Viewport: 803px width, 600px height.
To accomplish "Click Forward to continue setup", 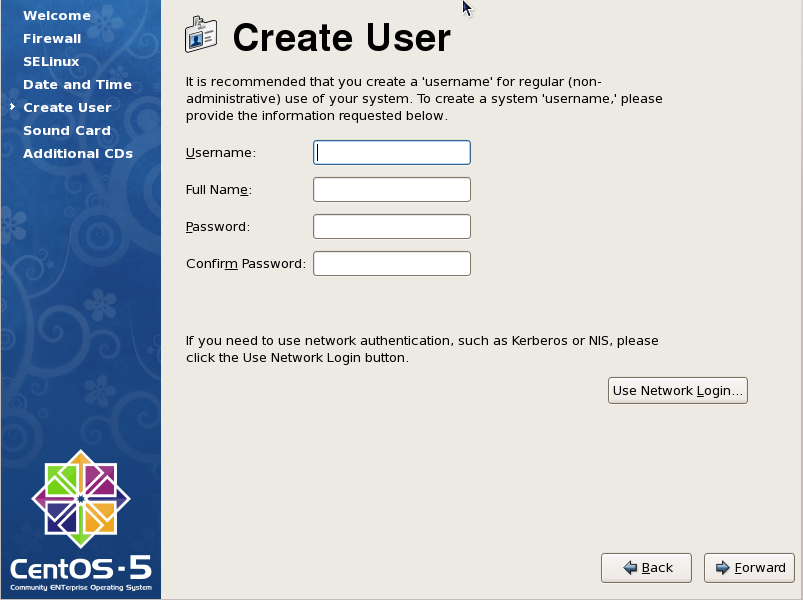I will (x=749, y=568).
